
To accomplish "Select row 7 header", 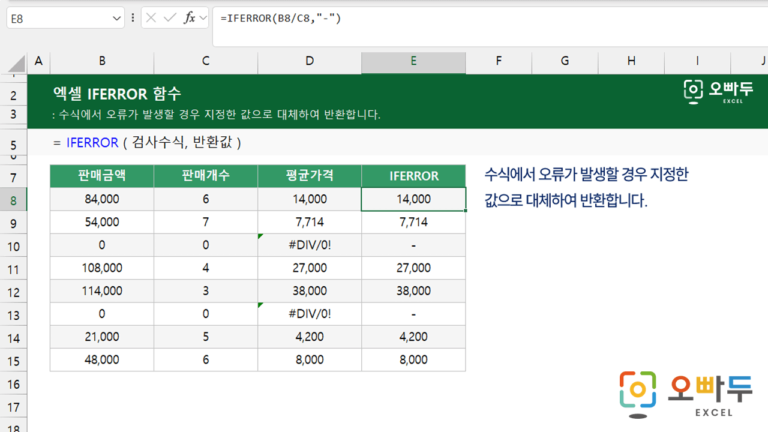I will (13, 177).
